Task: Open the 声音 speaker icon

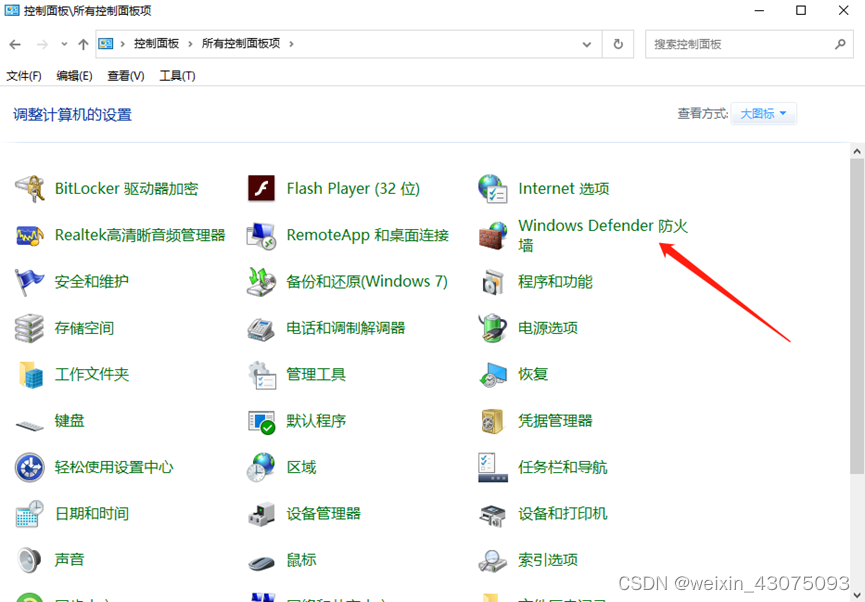Action: (29, 560)
